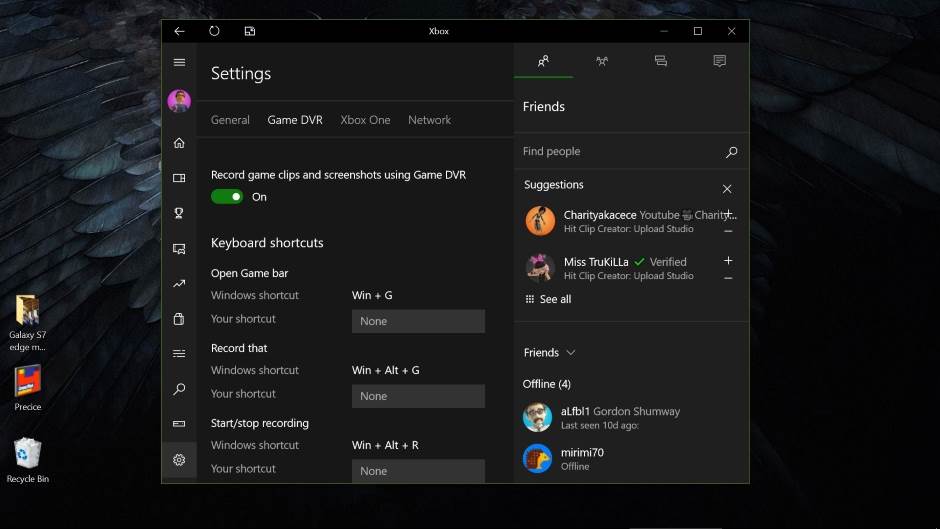Open the Settings gear icon
Screen dimensions: 940x529
coord(179,460)
